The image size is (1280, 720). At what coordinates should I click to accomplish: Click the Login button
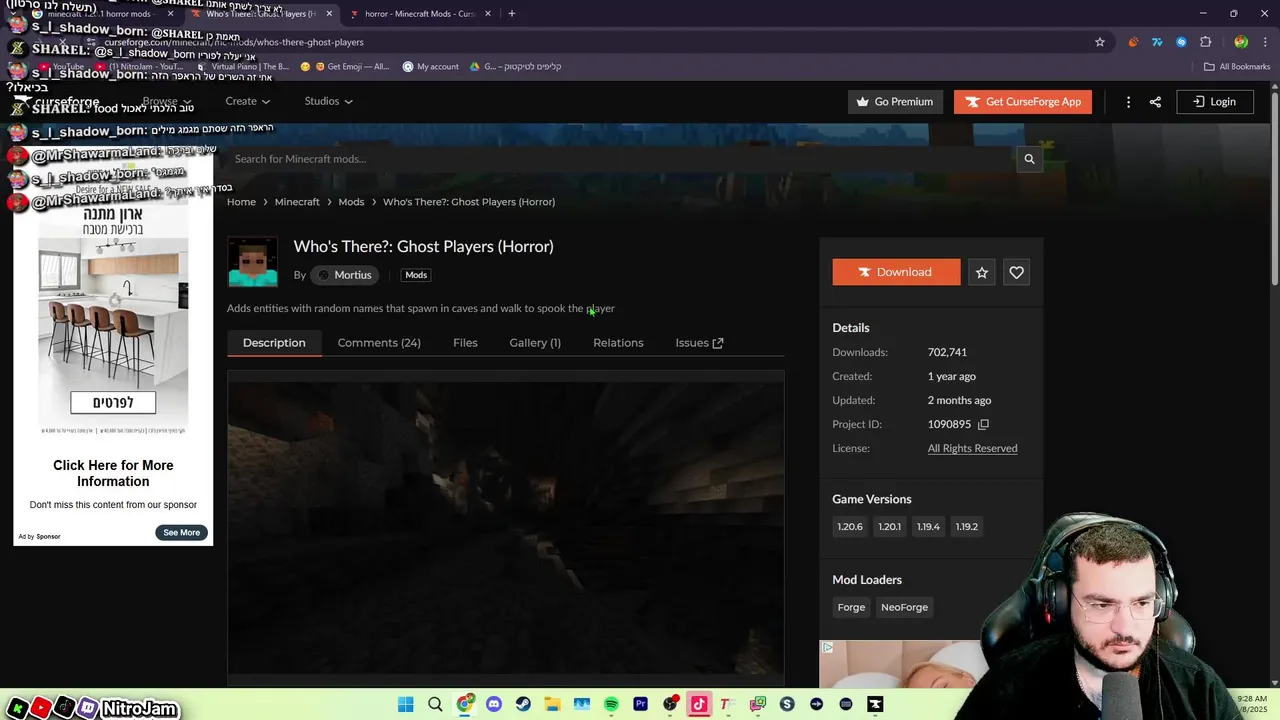(1214, 102)
